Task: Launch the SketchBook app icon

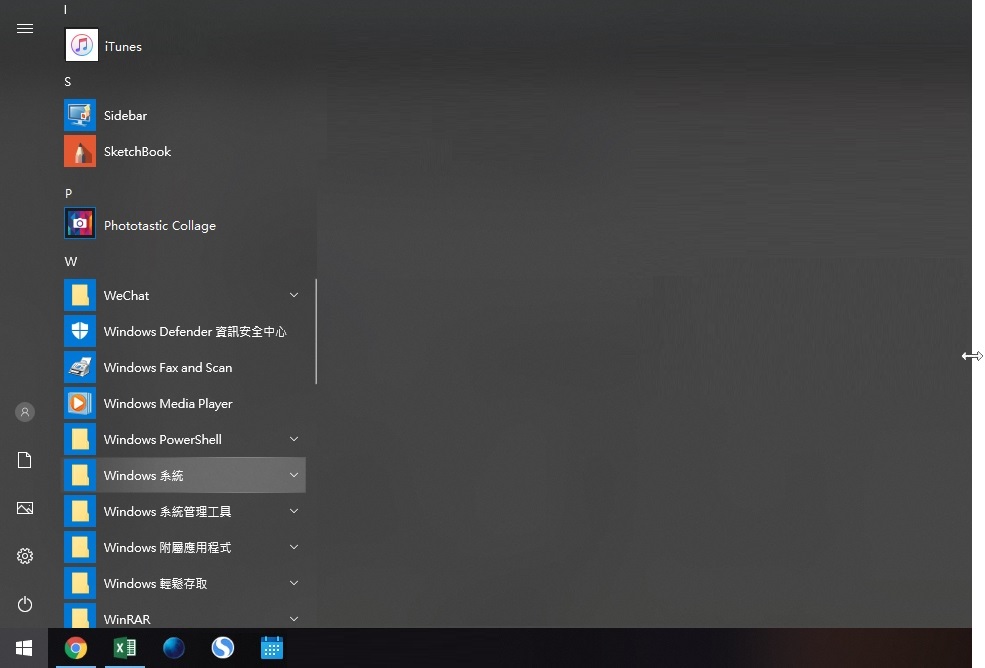Action: click(80, 151)
